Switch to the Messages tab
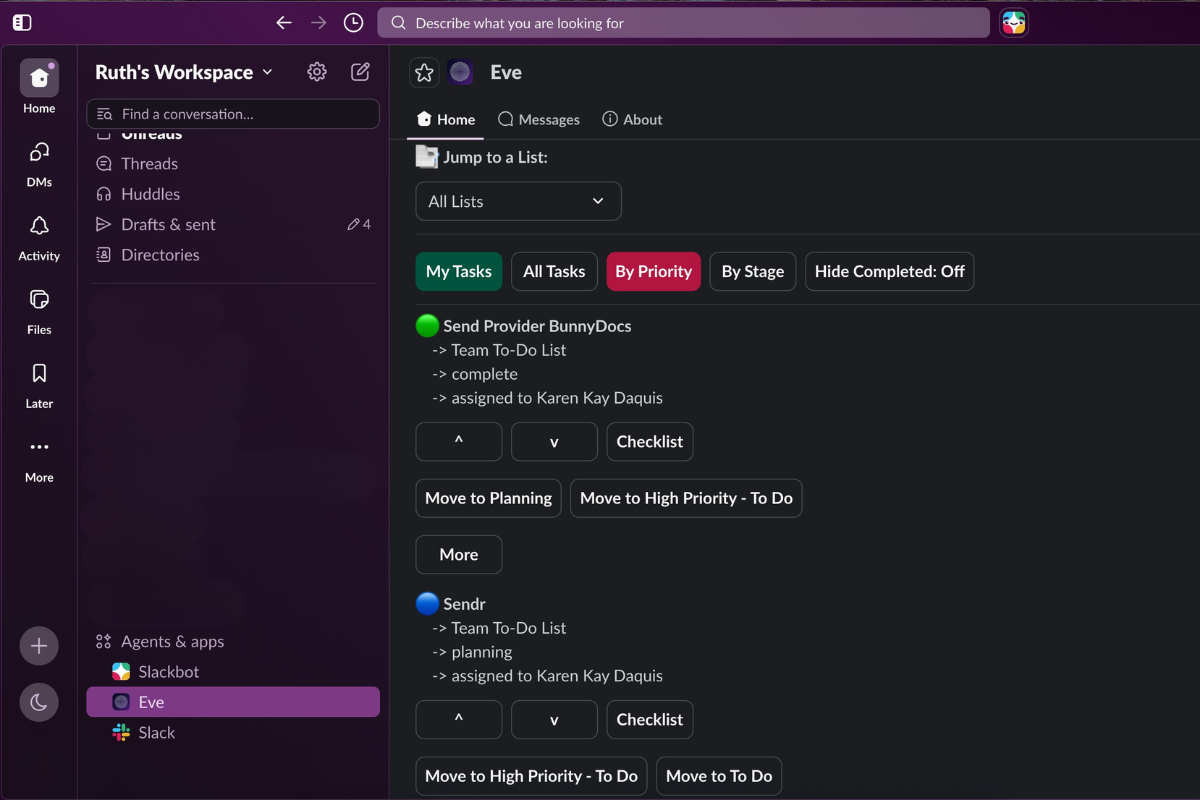This screenshot has width=1200, height=800. (x=539, y=119)
